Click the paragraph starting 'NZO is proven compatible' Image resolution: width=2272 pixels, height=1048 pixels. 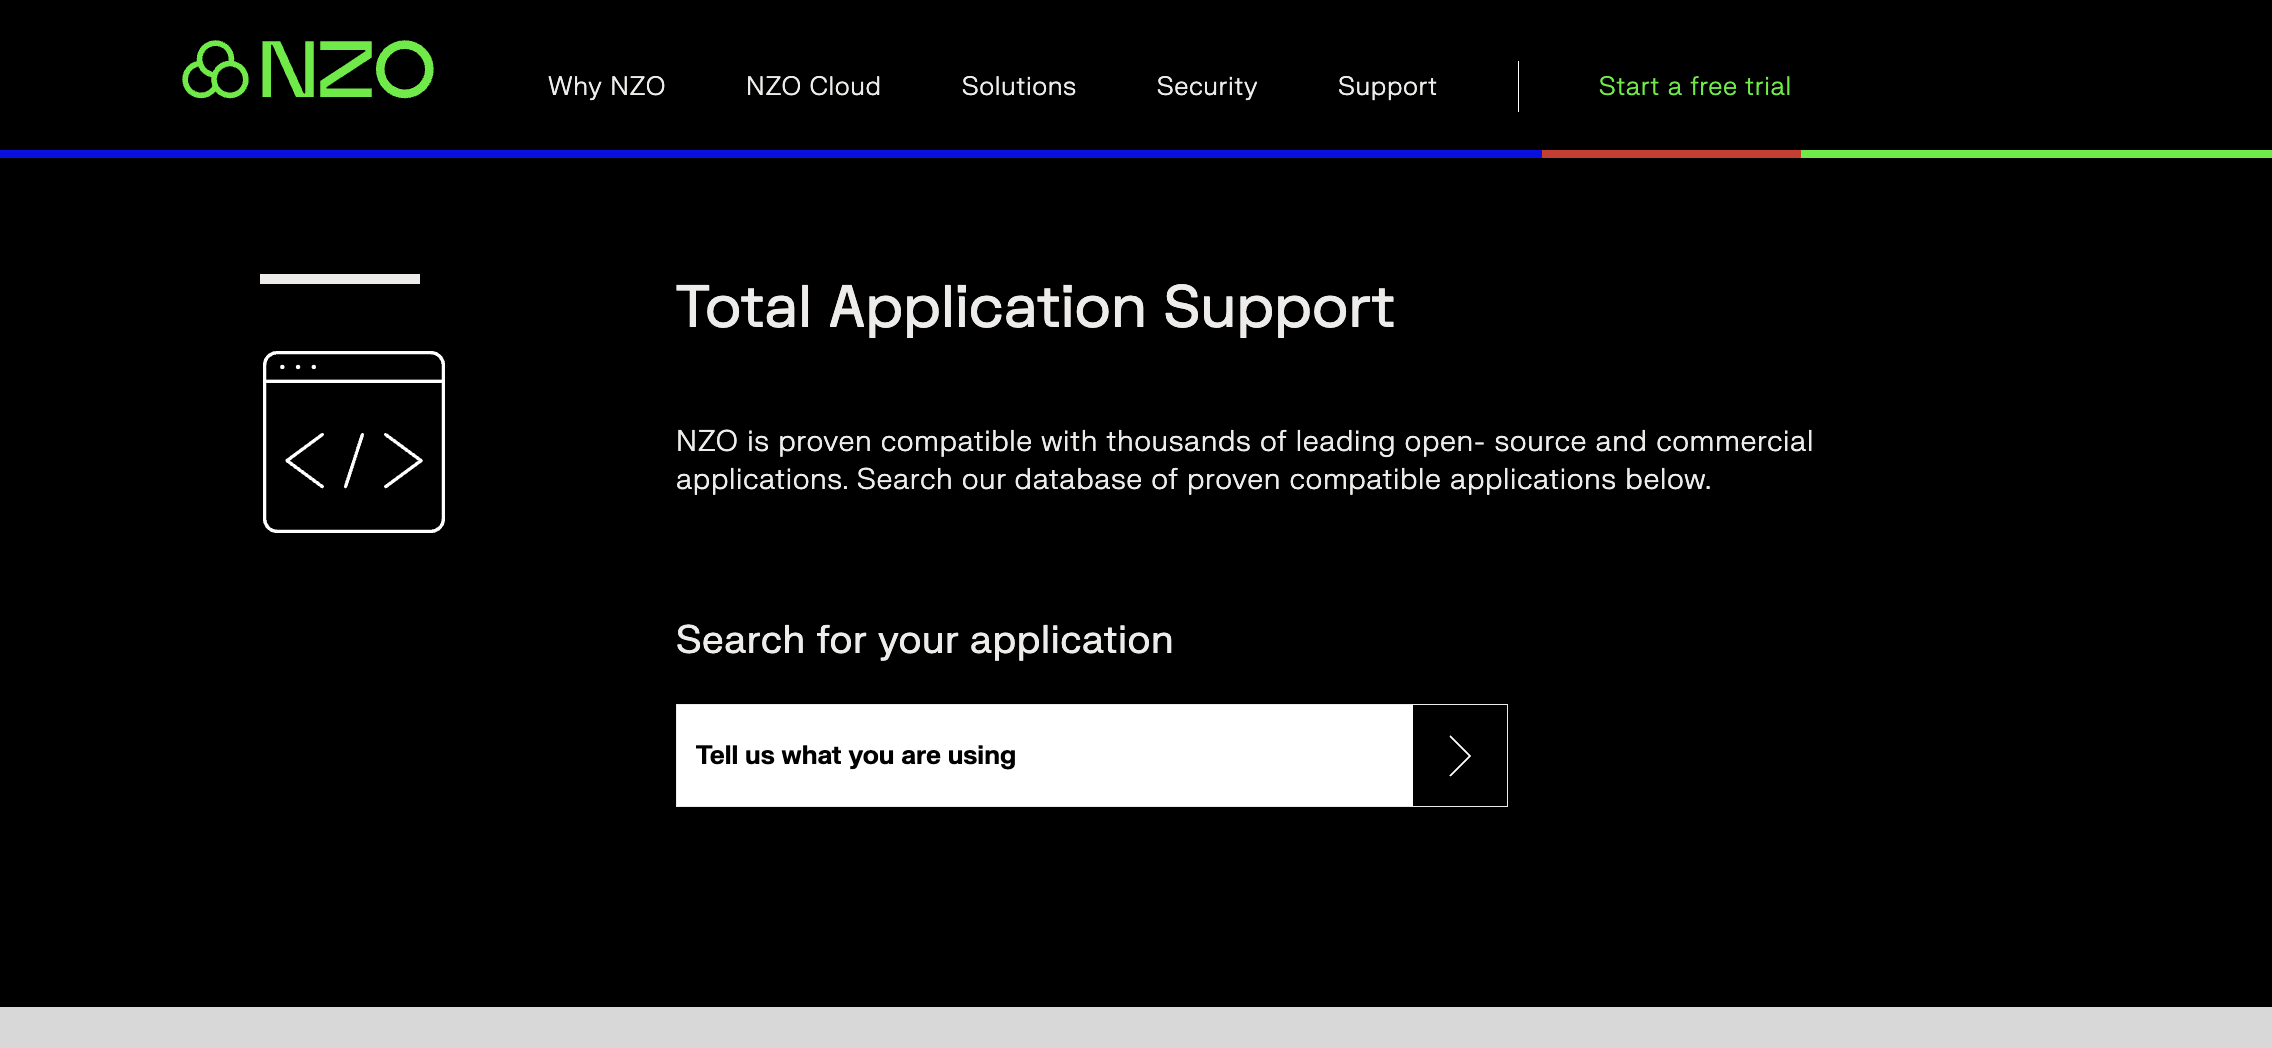(1244, 460)
